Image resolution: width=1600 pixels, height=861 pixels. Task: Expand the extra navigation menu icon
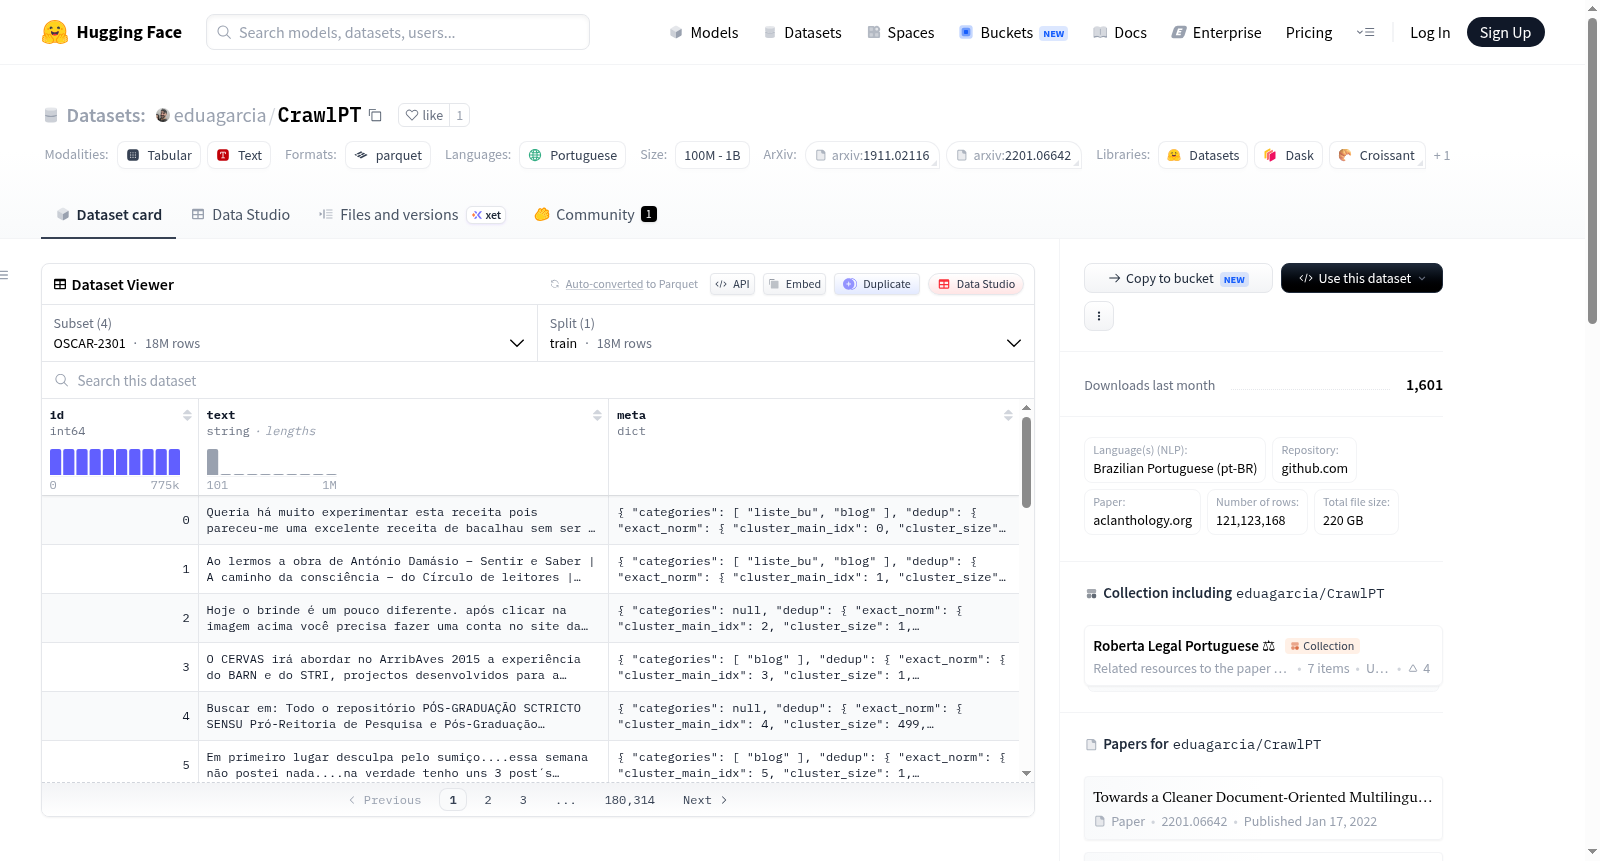pos(1365,32)
